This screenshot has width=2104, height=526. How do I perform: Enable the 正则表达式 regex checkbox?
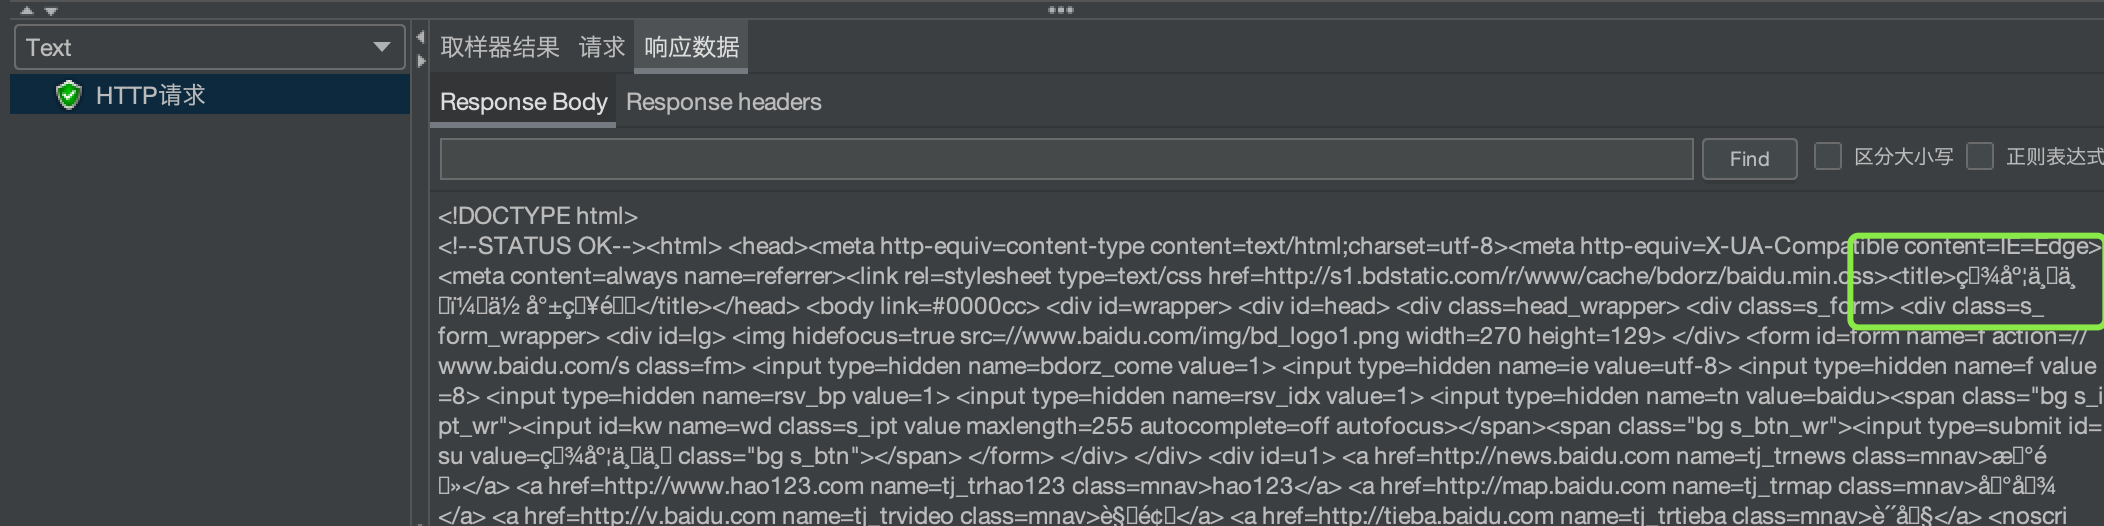(1980, 157)
